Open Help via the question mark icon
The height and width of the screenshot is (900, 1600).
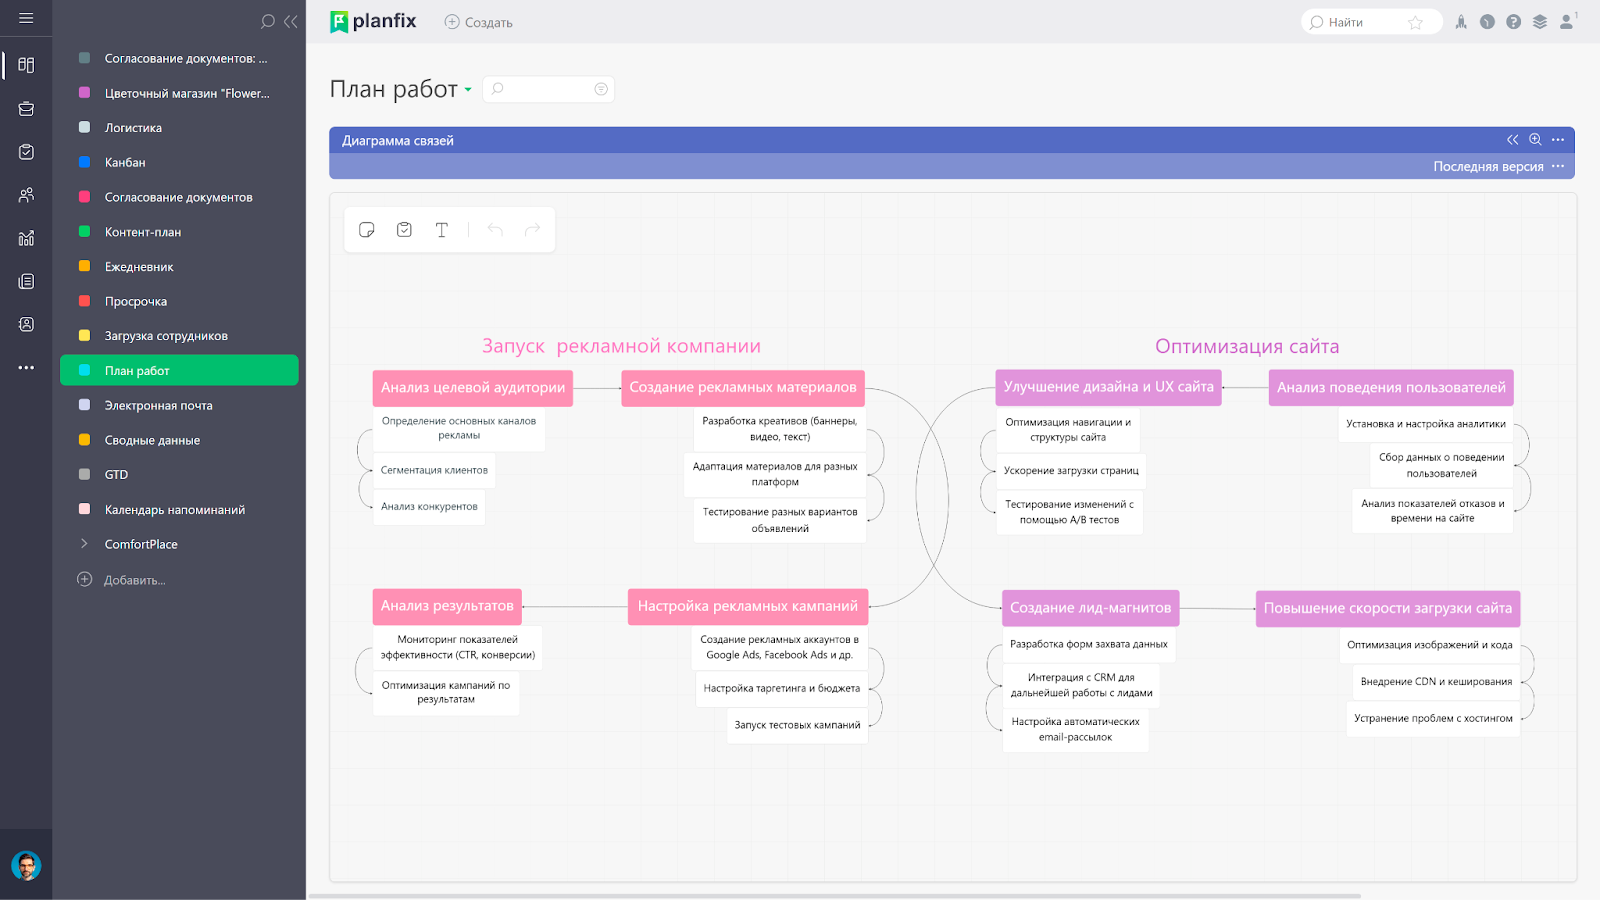(x=1513, y=22)
